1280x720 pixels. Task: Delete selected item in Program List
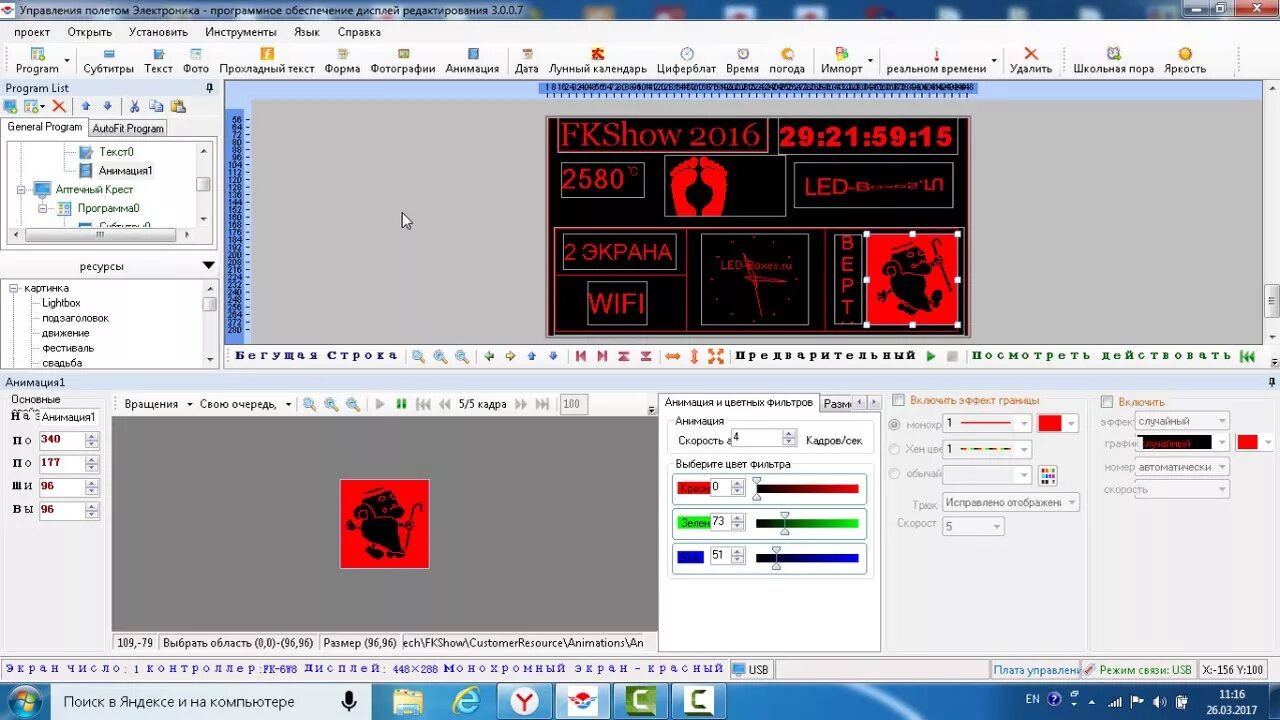point(59,106)
